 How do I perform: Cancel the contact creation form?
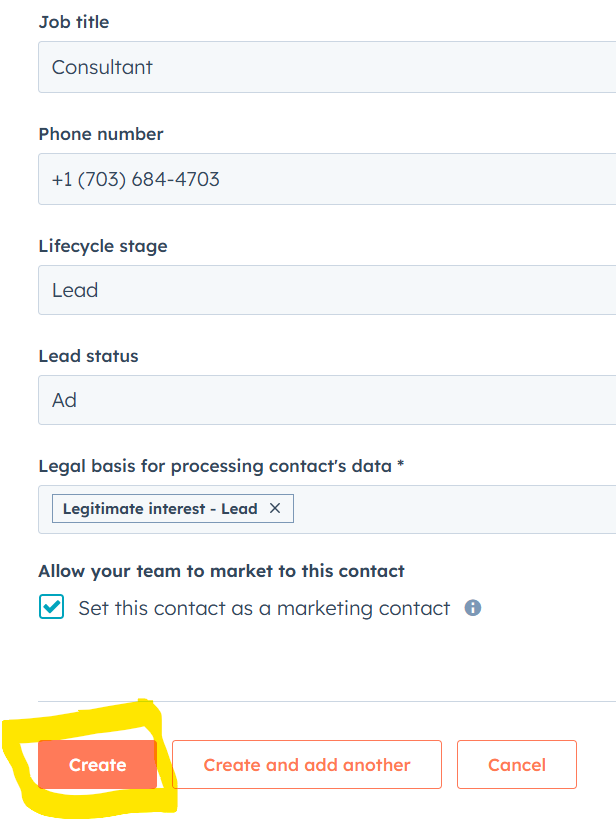517,765
